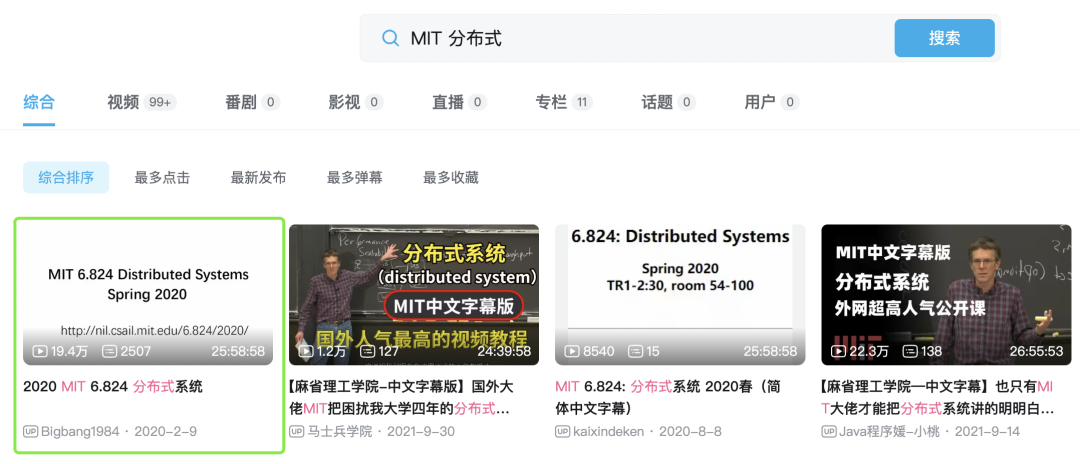
Task: Open the 专栏 tab with 11 results
Action: (564, 103)
